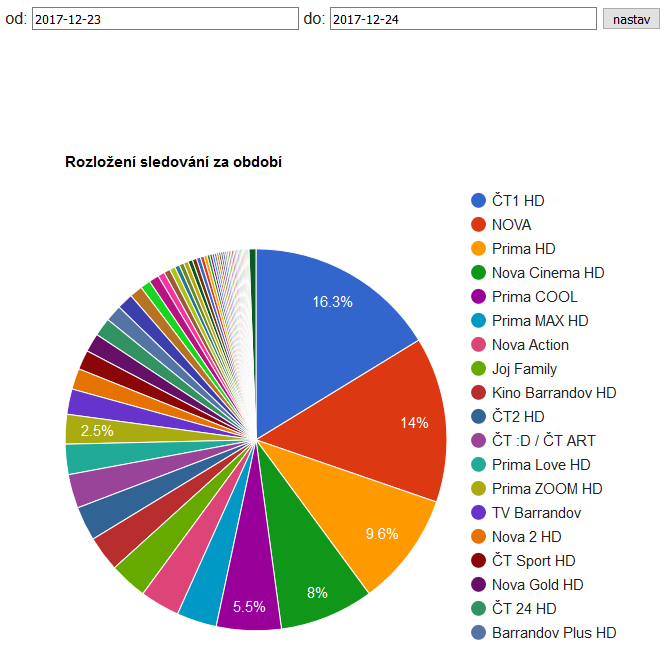Click the Nova 2 HD legend swatch
The height and width of the screenshot is (655, 669).
(x=478, y=536)
